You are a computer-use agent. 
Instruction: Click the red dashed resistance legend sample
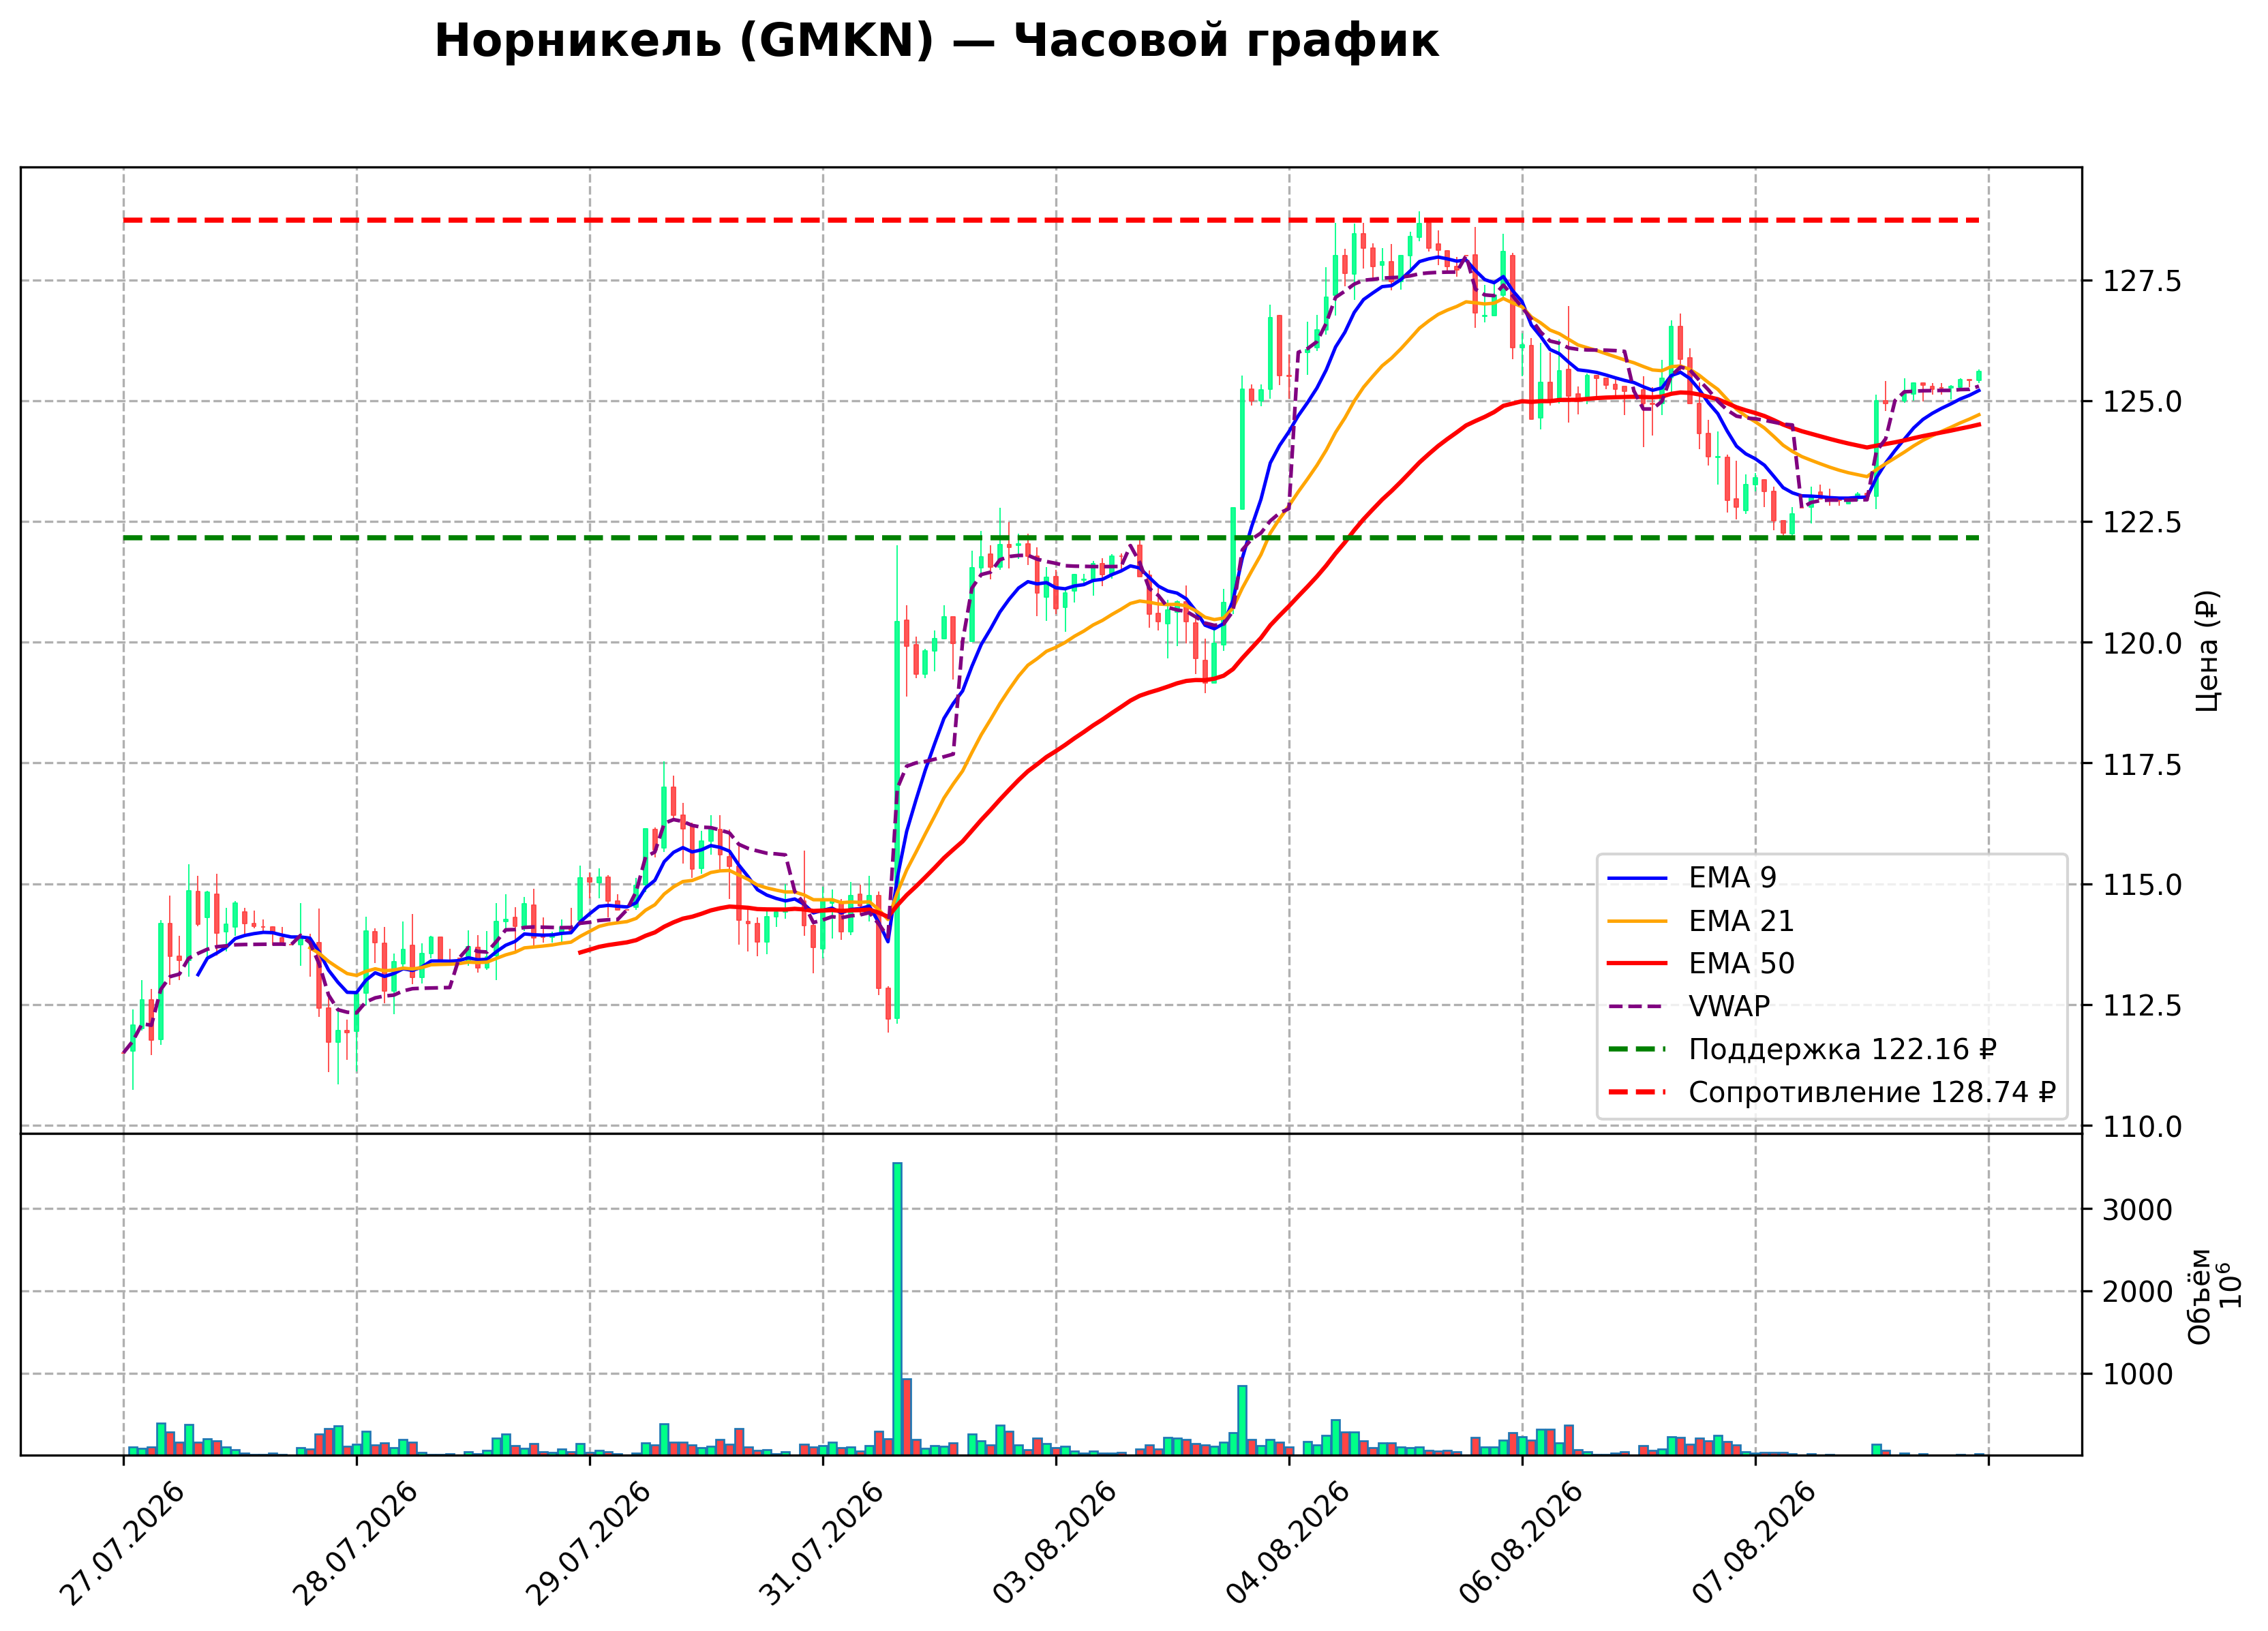click(1637, 1093)
